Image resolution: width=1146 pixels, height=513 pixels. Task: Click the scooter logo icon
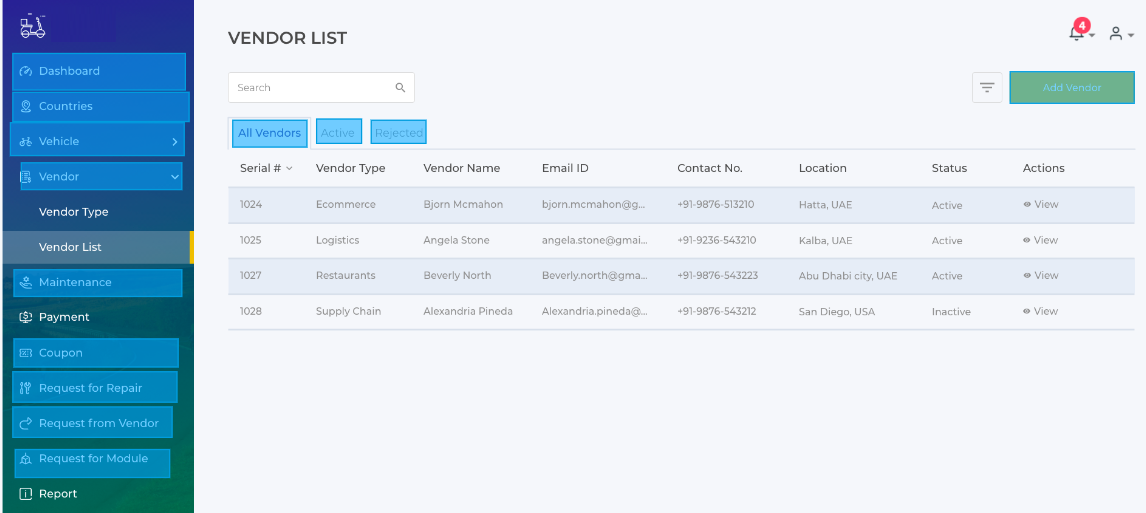[33, 28]
